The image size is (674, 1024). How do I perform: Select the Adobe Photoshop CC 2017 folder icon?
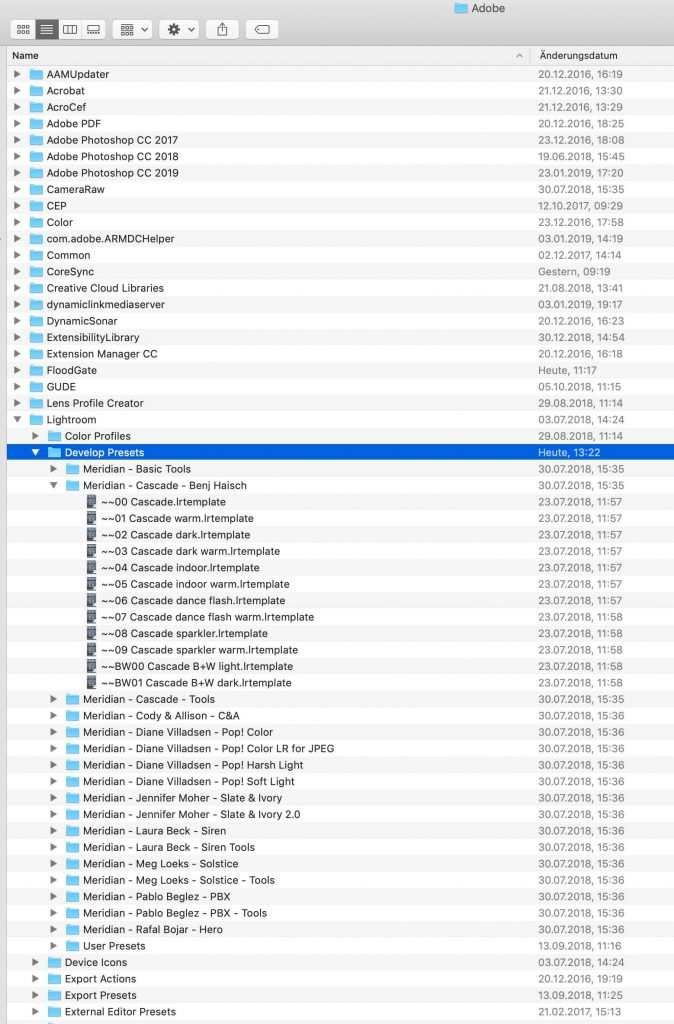37,140
